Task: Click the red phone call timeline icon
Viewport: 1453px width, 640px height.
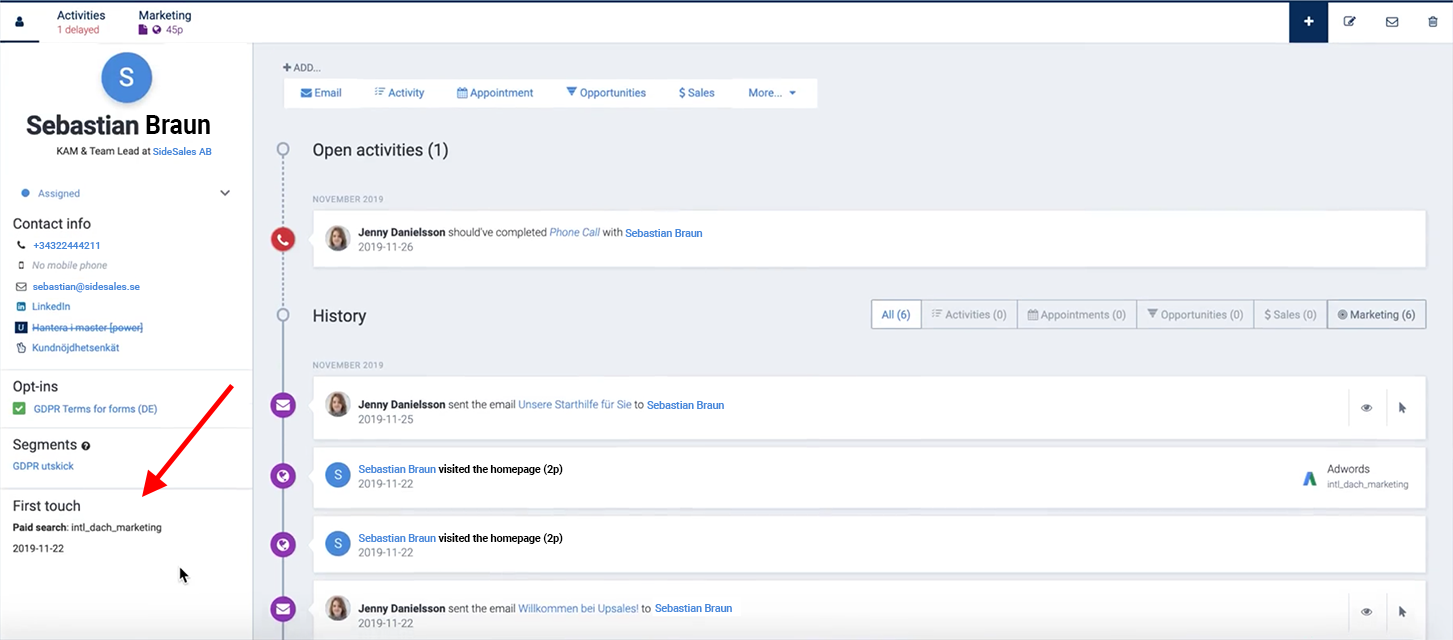Action: 283,239
